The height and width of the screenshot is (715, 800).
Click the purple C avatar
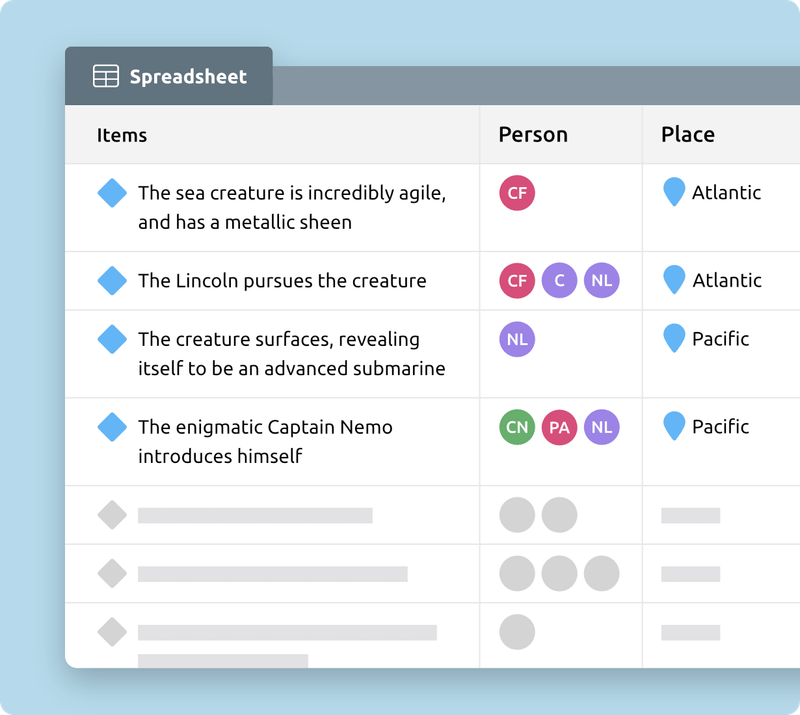559,281
